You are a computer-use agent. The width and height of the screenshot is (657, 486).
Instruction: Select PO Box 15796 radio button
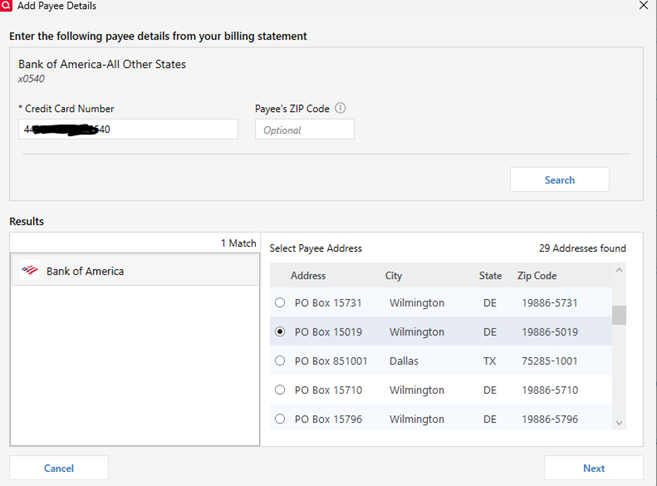(280, 419)
